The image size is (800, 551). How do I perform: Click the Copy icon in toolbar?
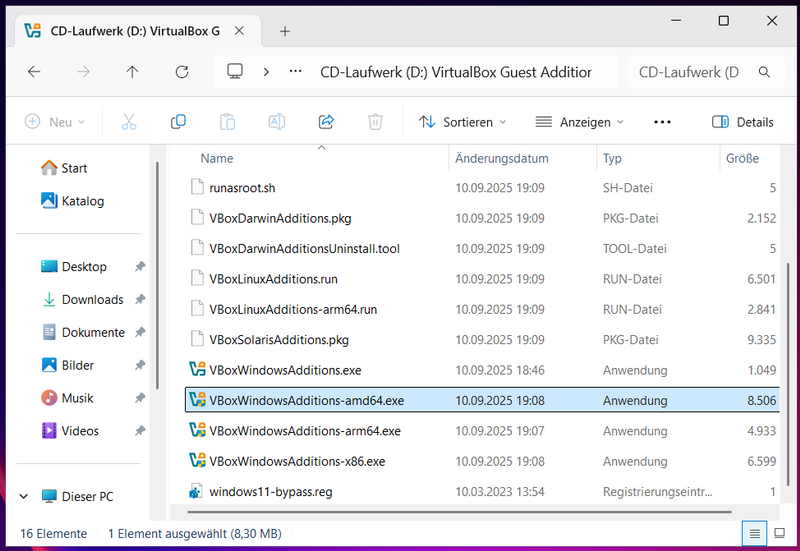(178, 122)
